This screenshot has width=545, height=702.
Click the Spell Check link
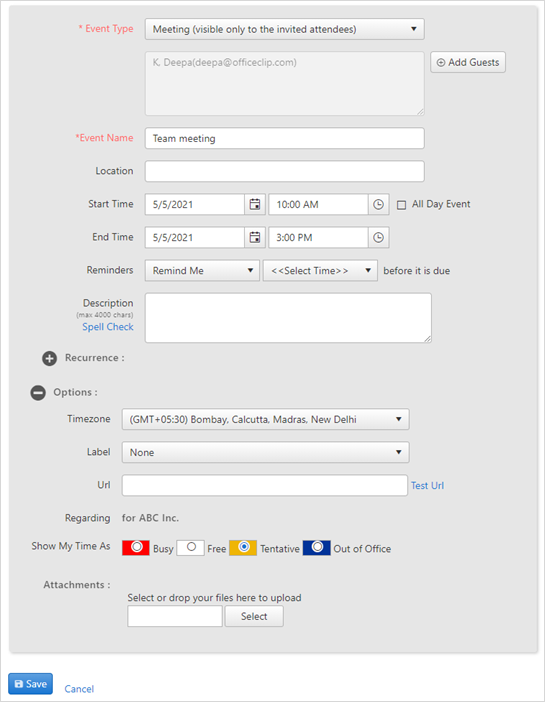point(108,327)
